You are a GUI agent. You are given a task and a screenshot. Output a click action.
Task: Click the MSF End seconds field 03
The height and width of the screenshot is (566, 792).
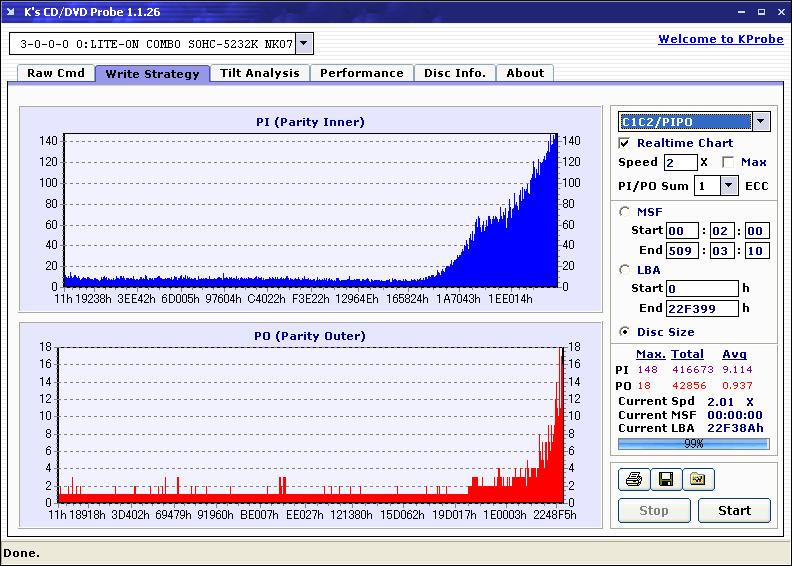[x=722, y=250]
